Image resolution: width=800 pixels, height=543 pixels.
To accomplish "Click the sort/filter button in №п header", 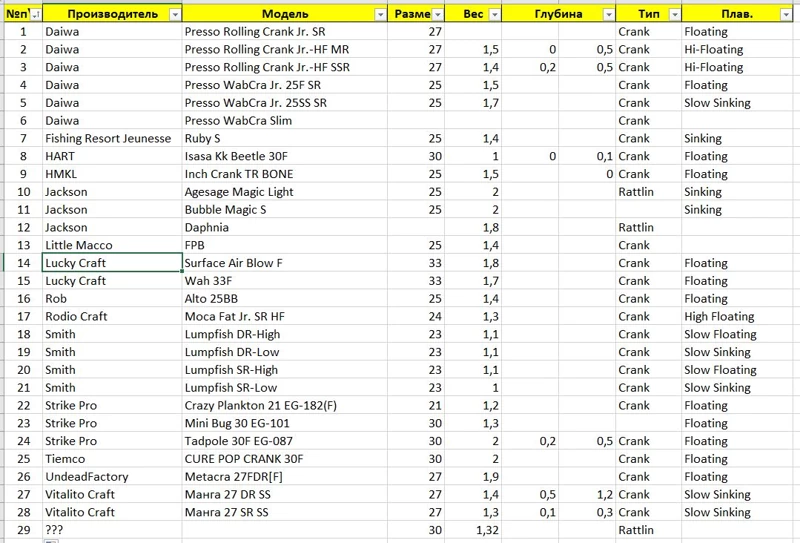I will [x=36, y=15].
